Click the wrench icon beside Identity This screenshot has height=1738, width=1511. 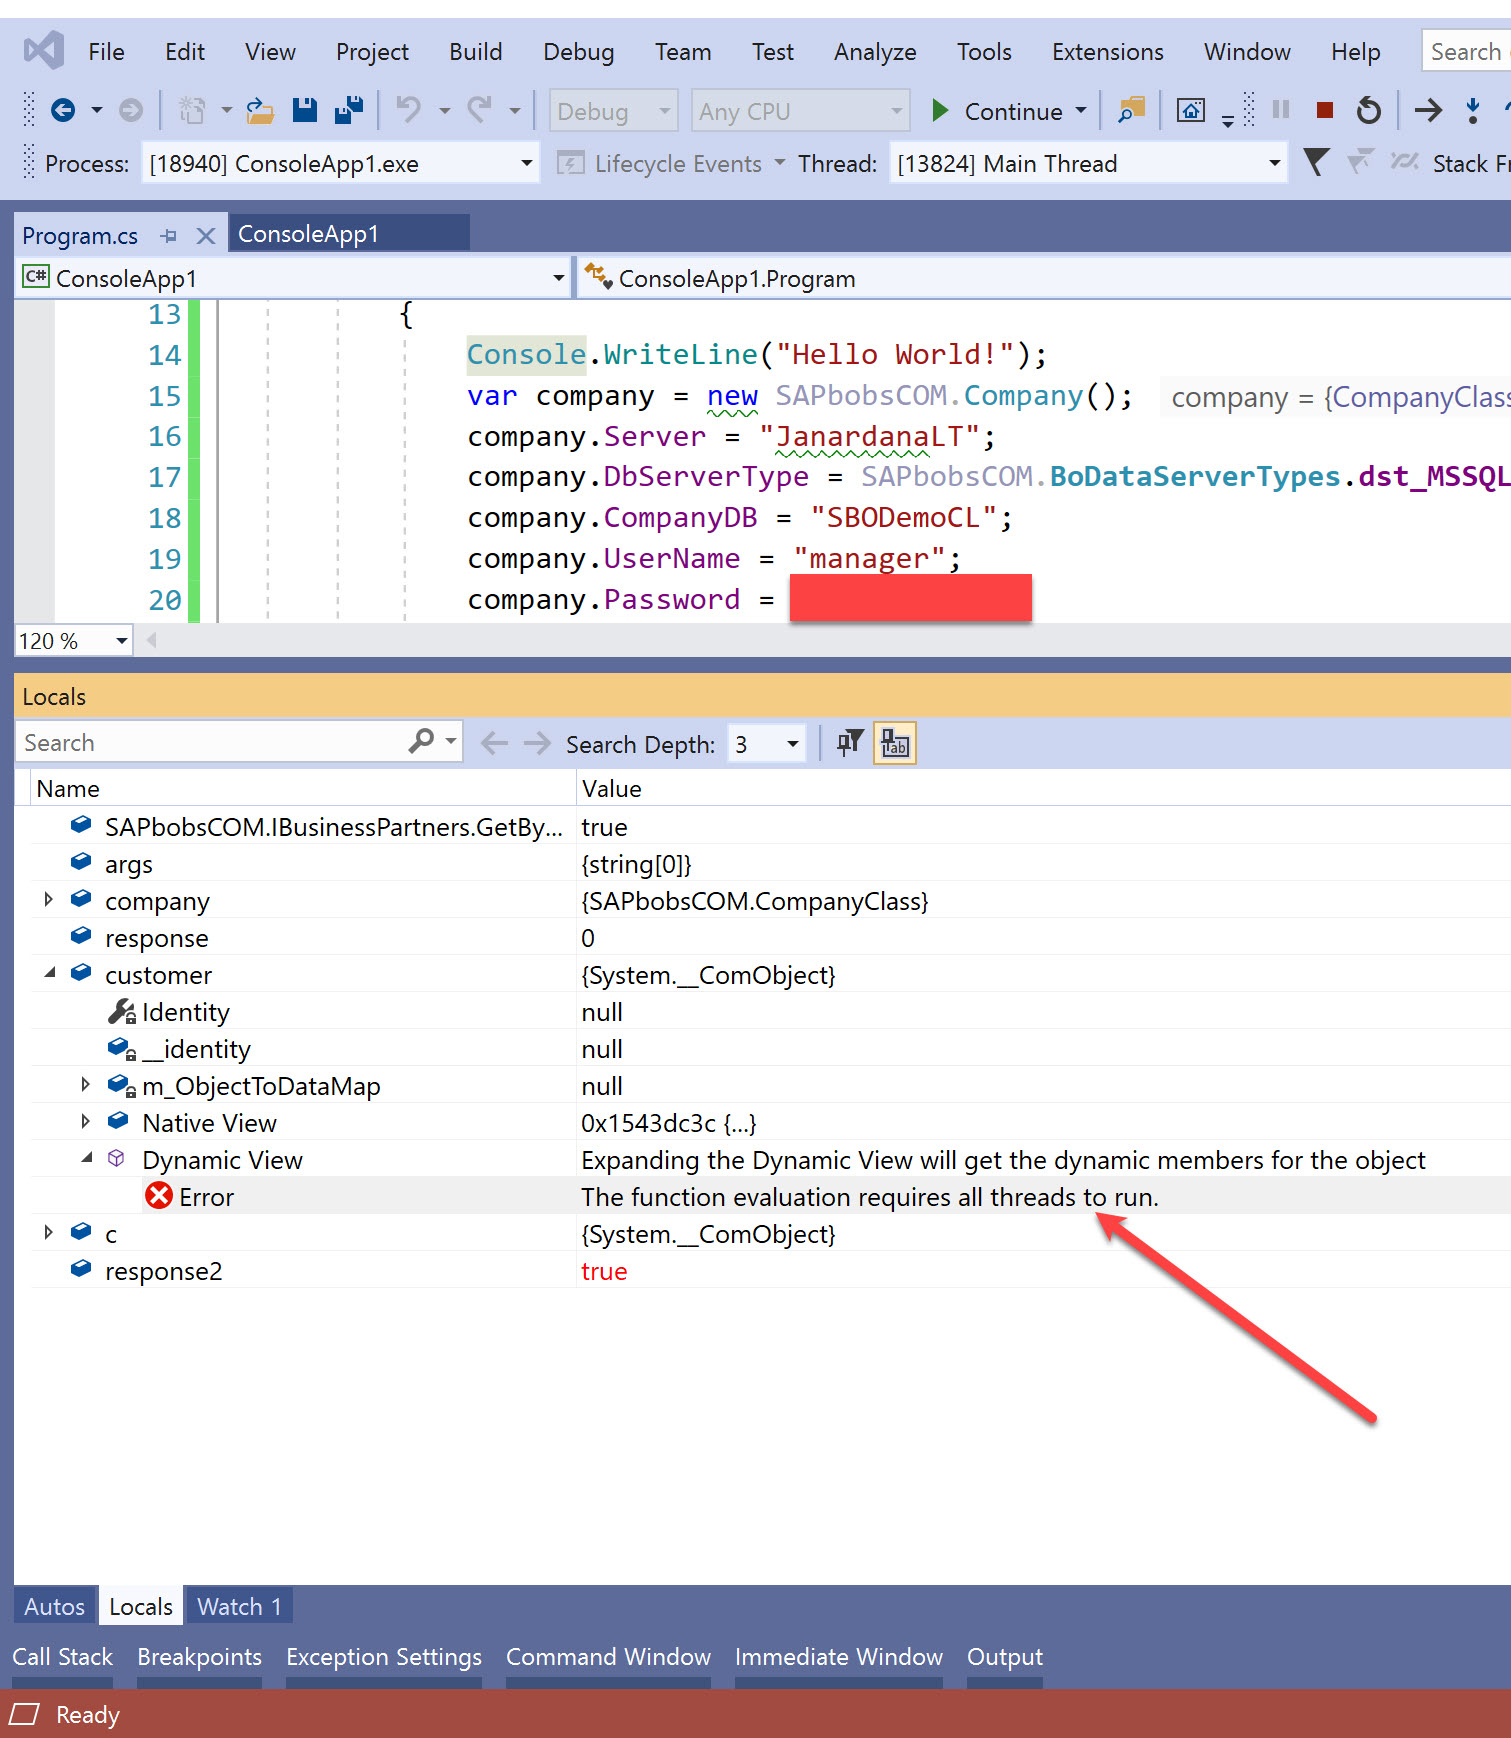121,1012
